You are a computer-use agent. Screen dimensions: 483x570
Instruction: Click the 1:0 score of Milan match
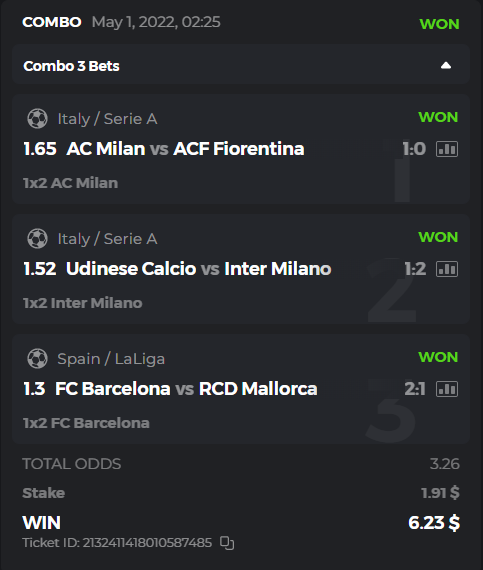414,149
